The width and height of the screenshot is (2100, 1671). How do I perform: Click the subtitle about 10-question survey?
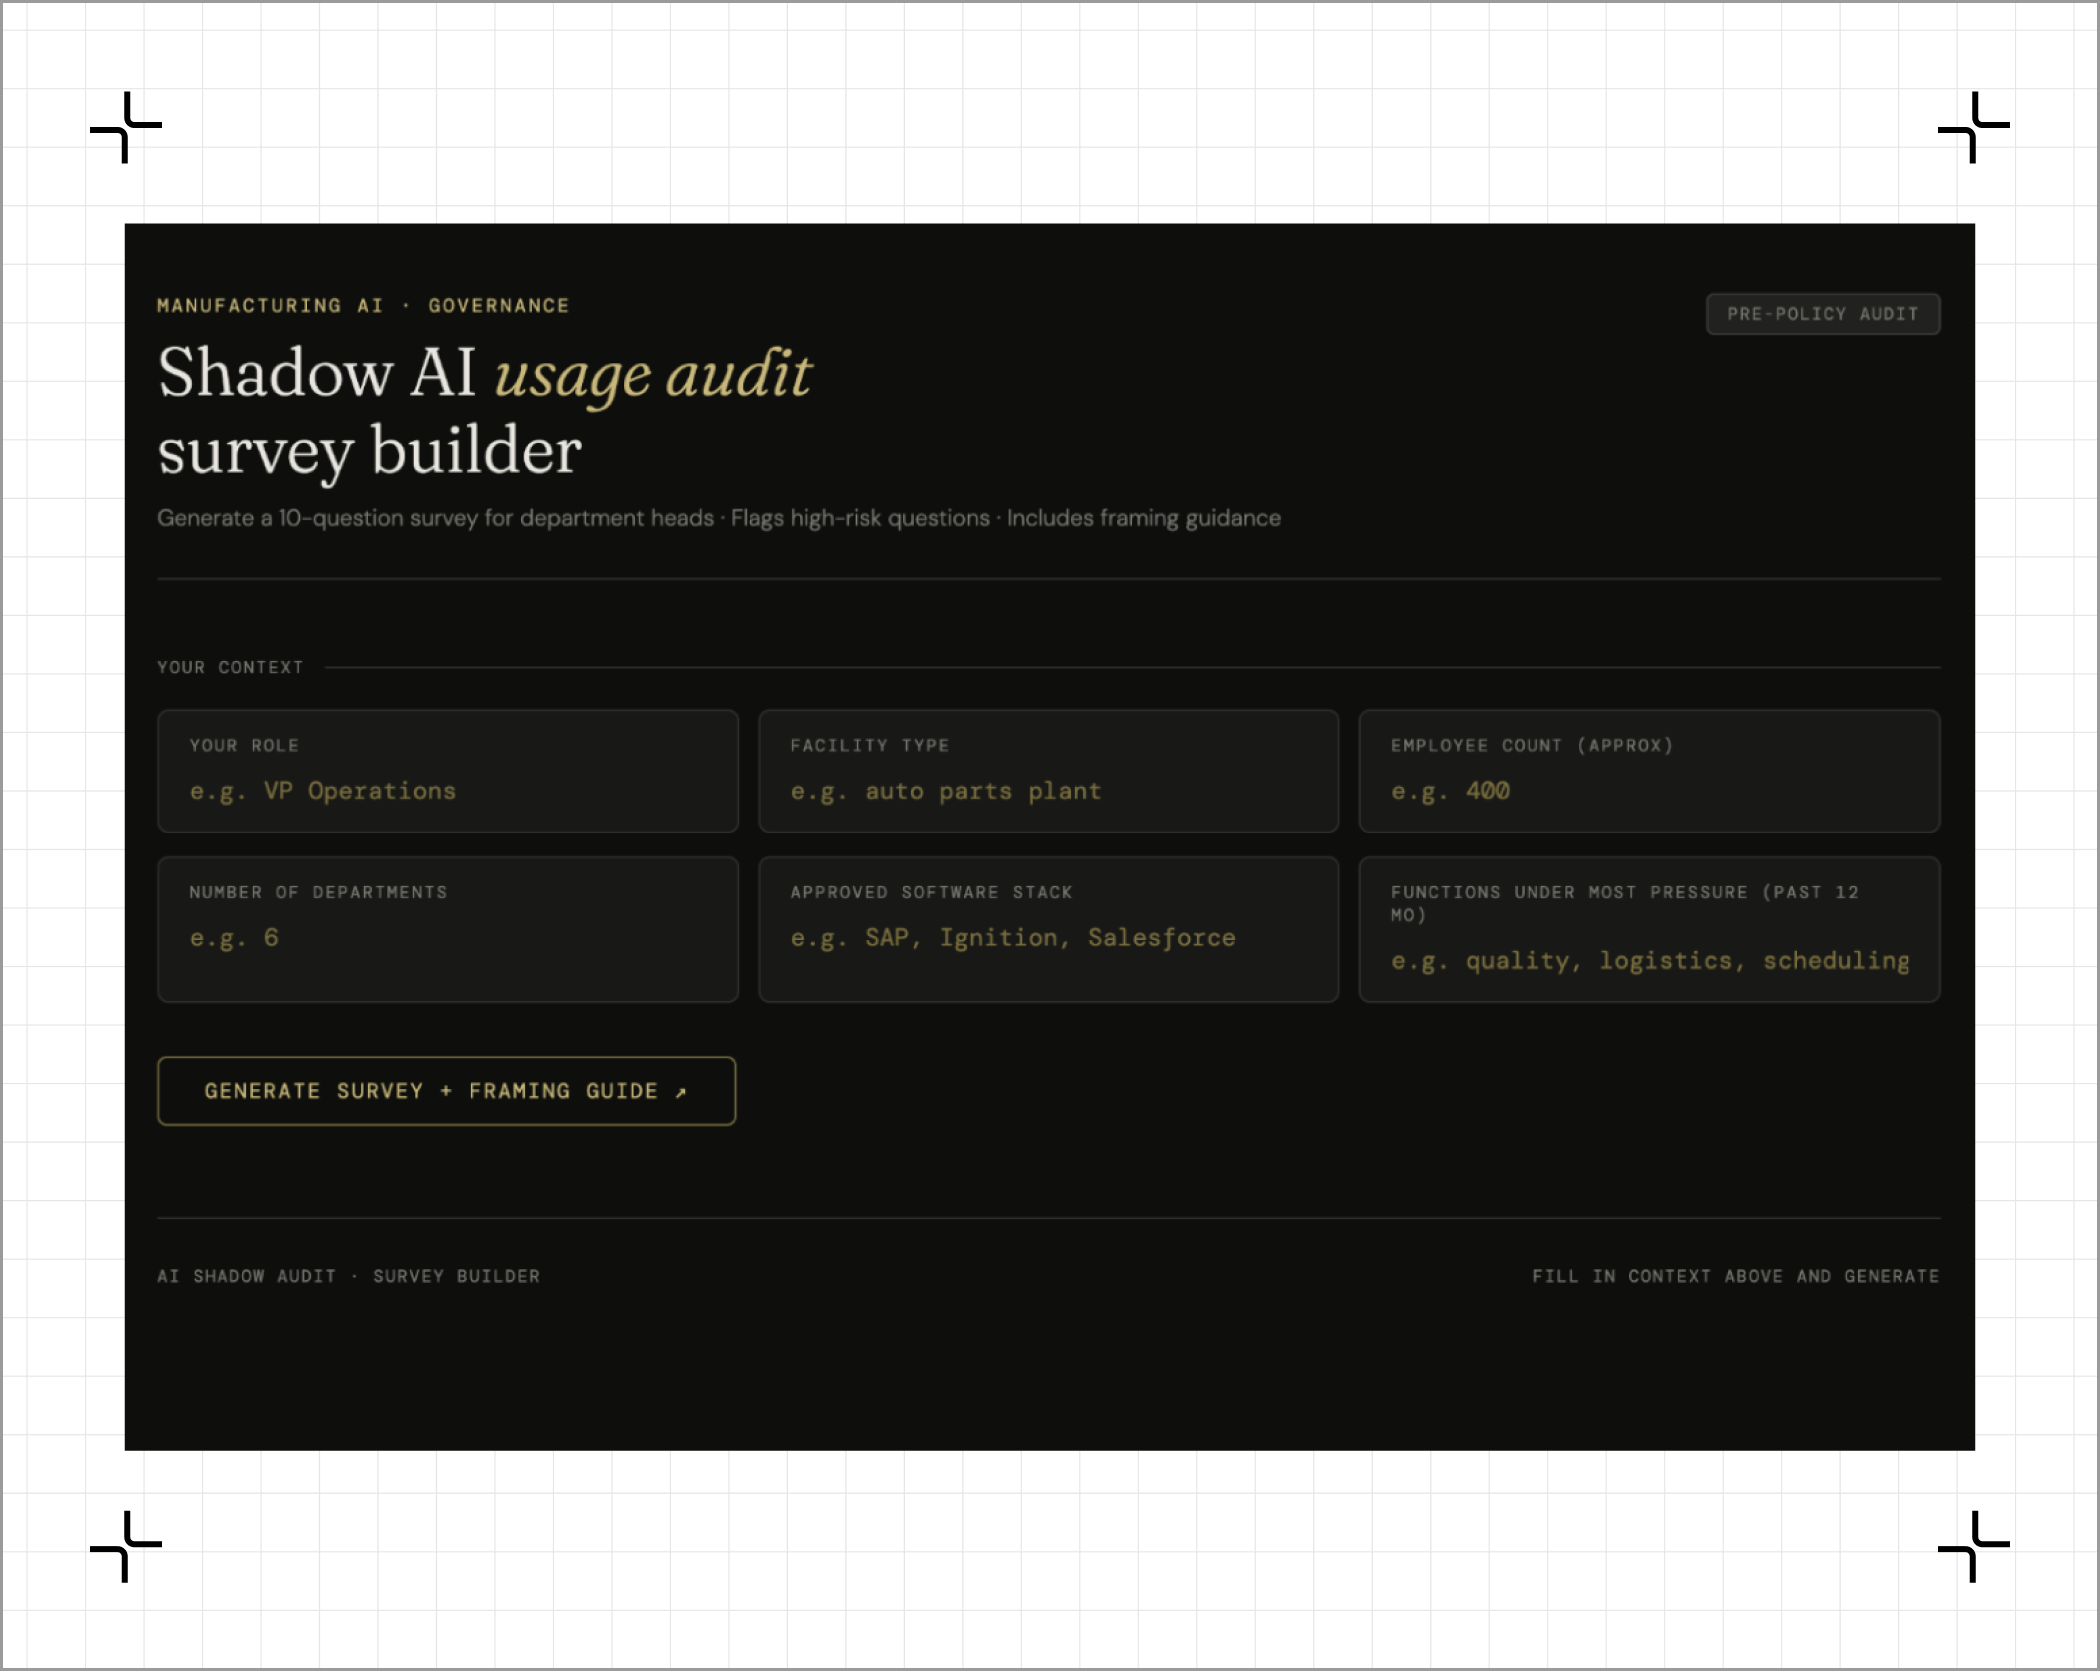point(718,518)
